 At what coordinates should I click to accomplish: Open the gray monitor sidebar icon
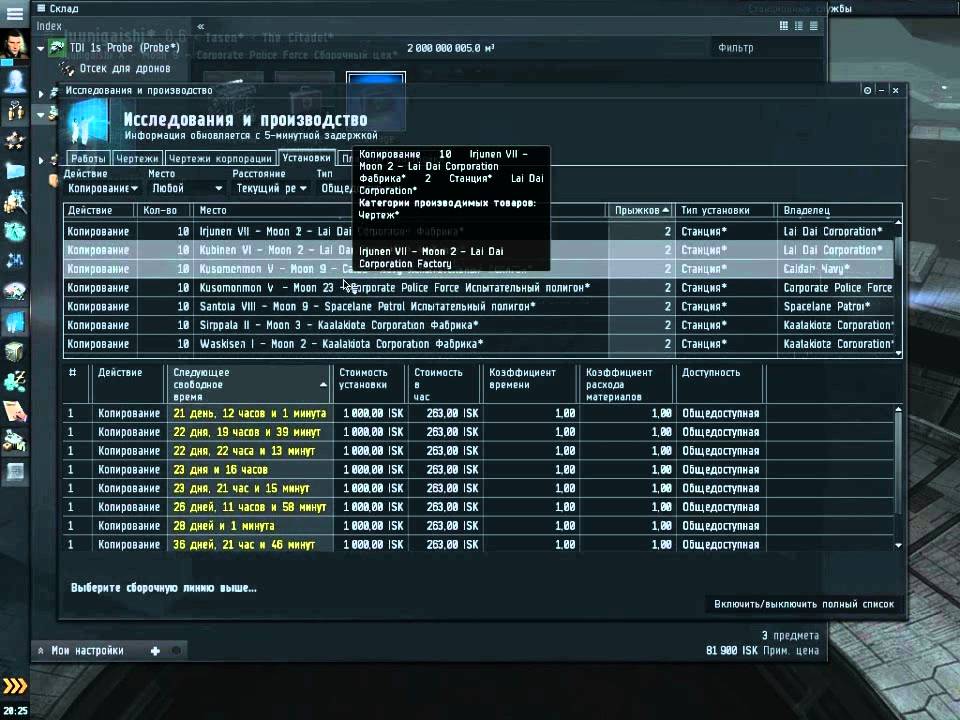[15, 471]
